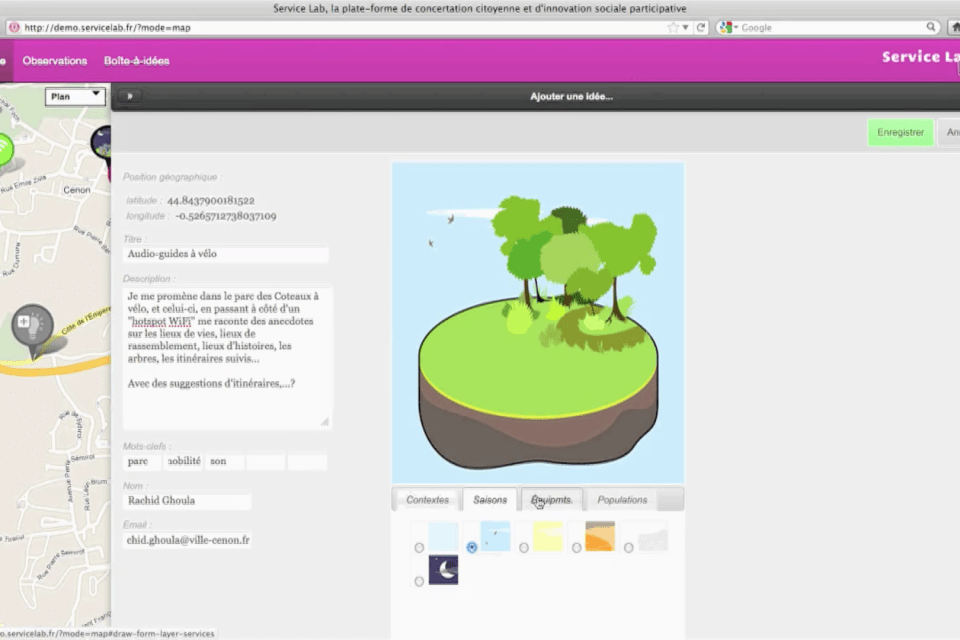Select the pale yellow scene thumbnail
Viewport: 960px width, 640px height.
[548, 536]
